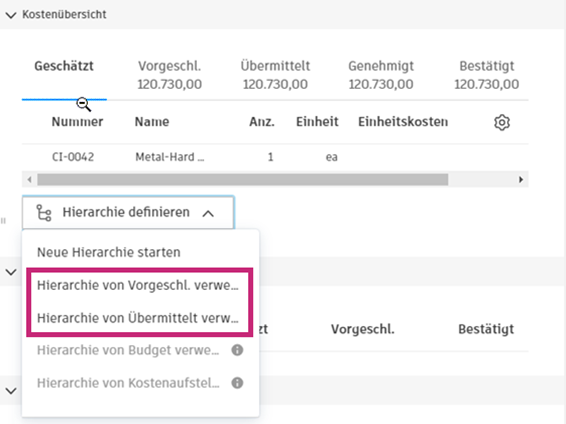Click disabled Hierarchie von Budget option
This screenshot has width=566, height=424.
pyautogui.click(x=128, y=350)
